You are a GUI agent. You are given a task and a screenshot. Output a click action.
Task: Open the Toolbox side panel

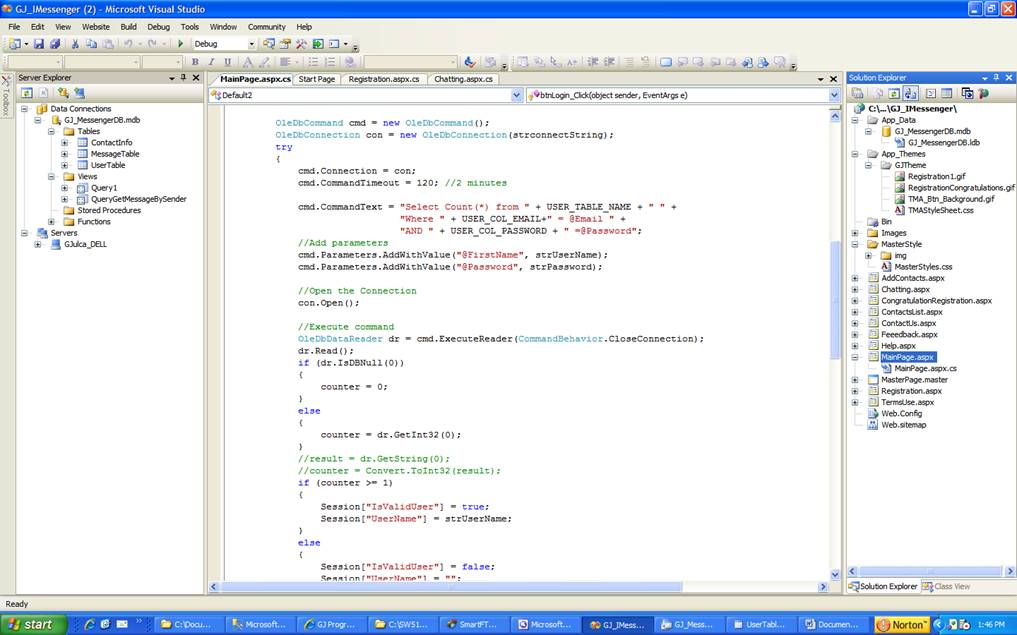click(5, 95)
